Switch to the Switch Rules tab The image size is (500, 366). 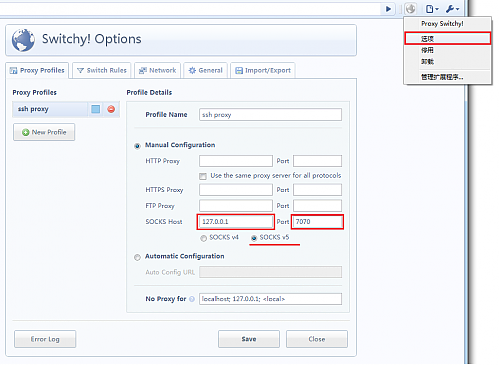102,70
